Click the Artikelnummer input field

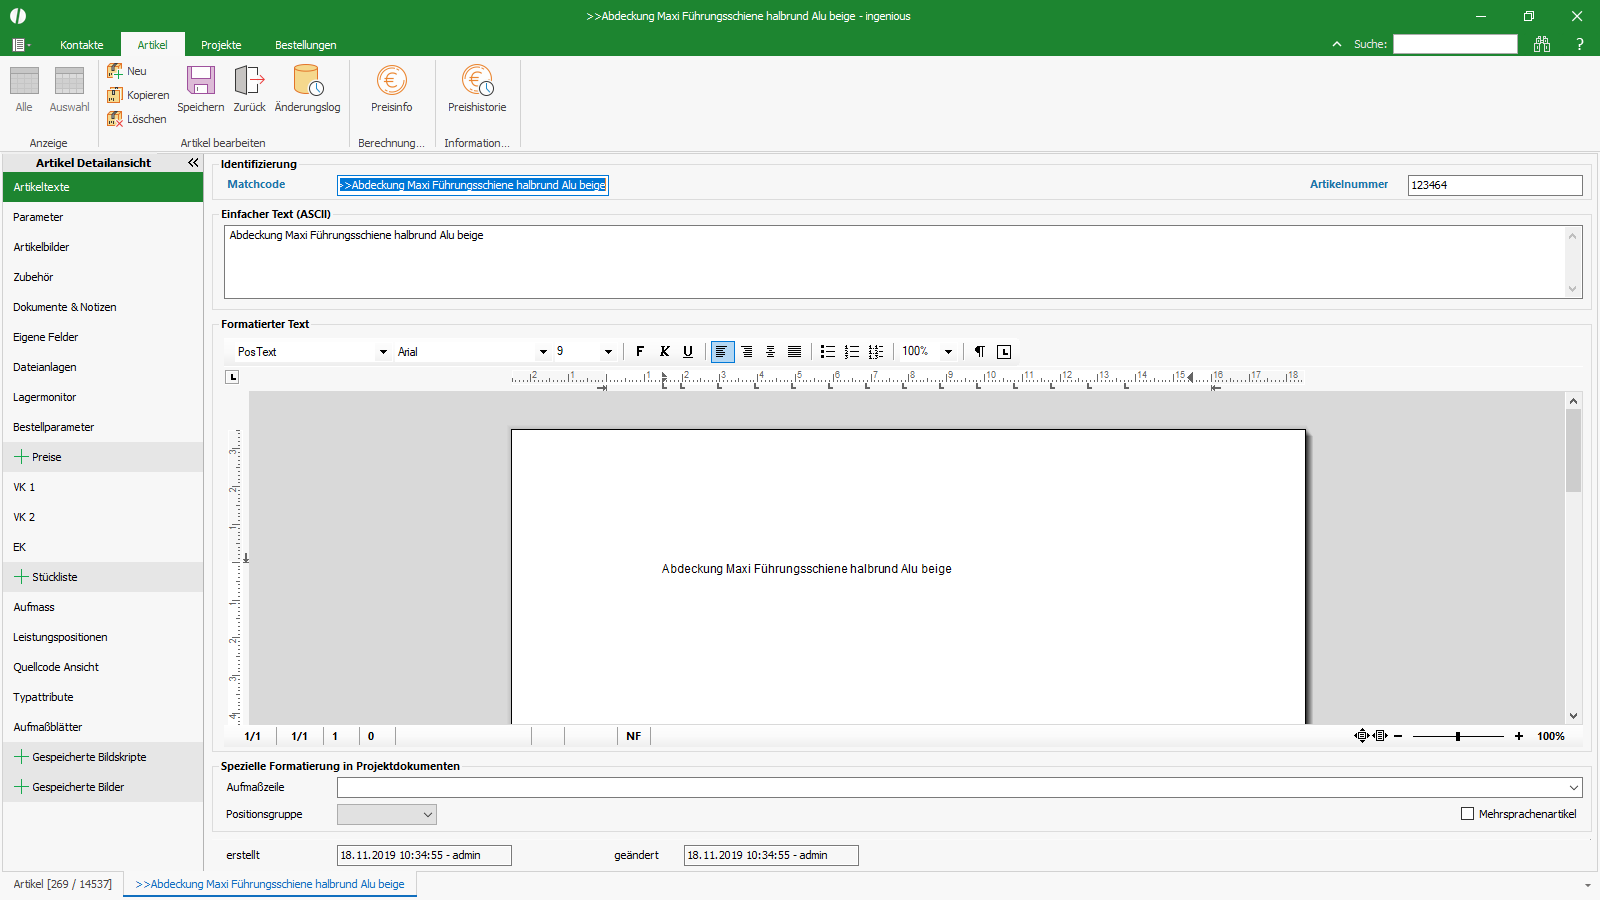click(1495, 185)
